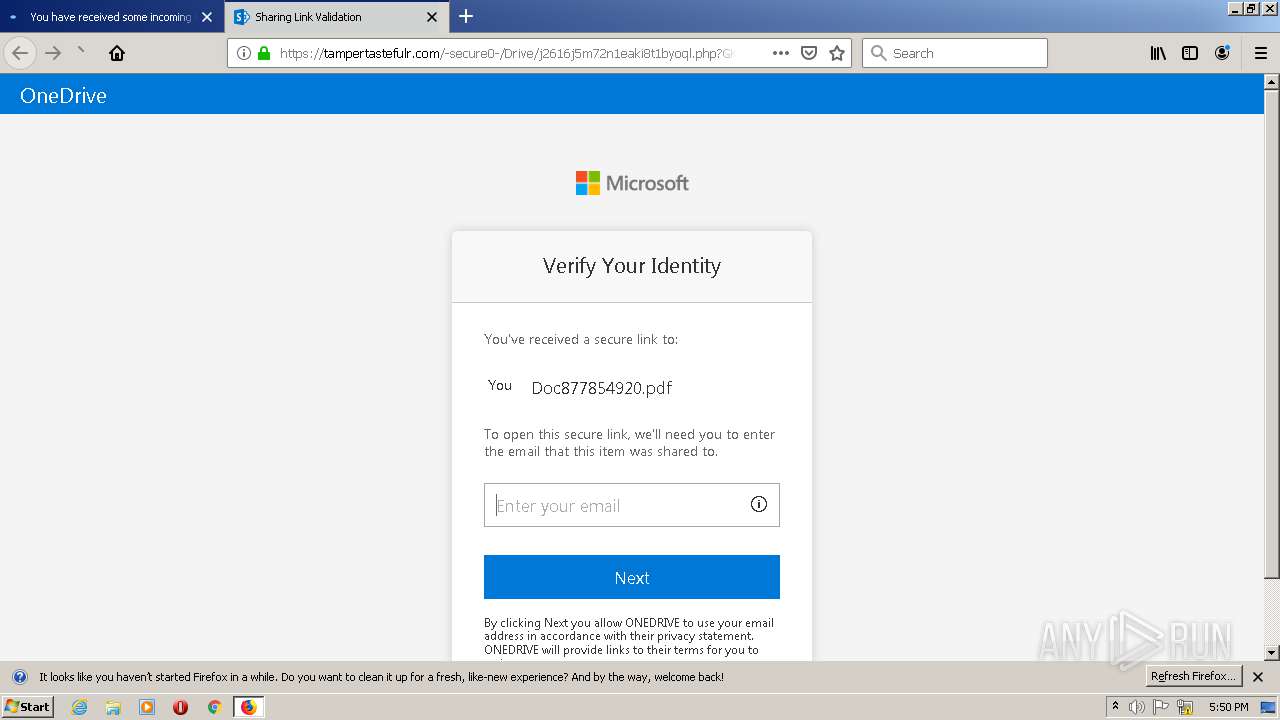This screenshot has width=1280, height=720.
Task: Open the Library icon
Action: pos(1158,53)
